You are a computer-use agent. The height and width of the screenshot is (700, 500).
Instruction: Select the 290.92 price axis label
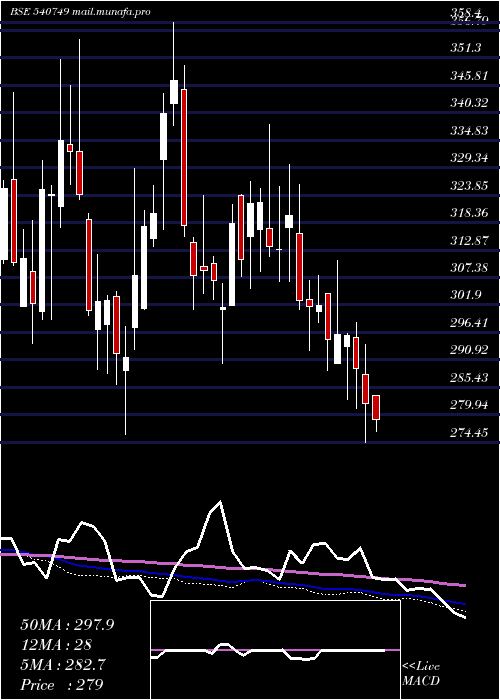pos(469,350)
